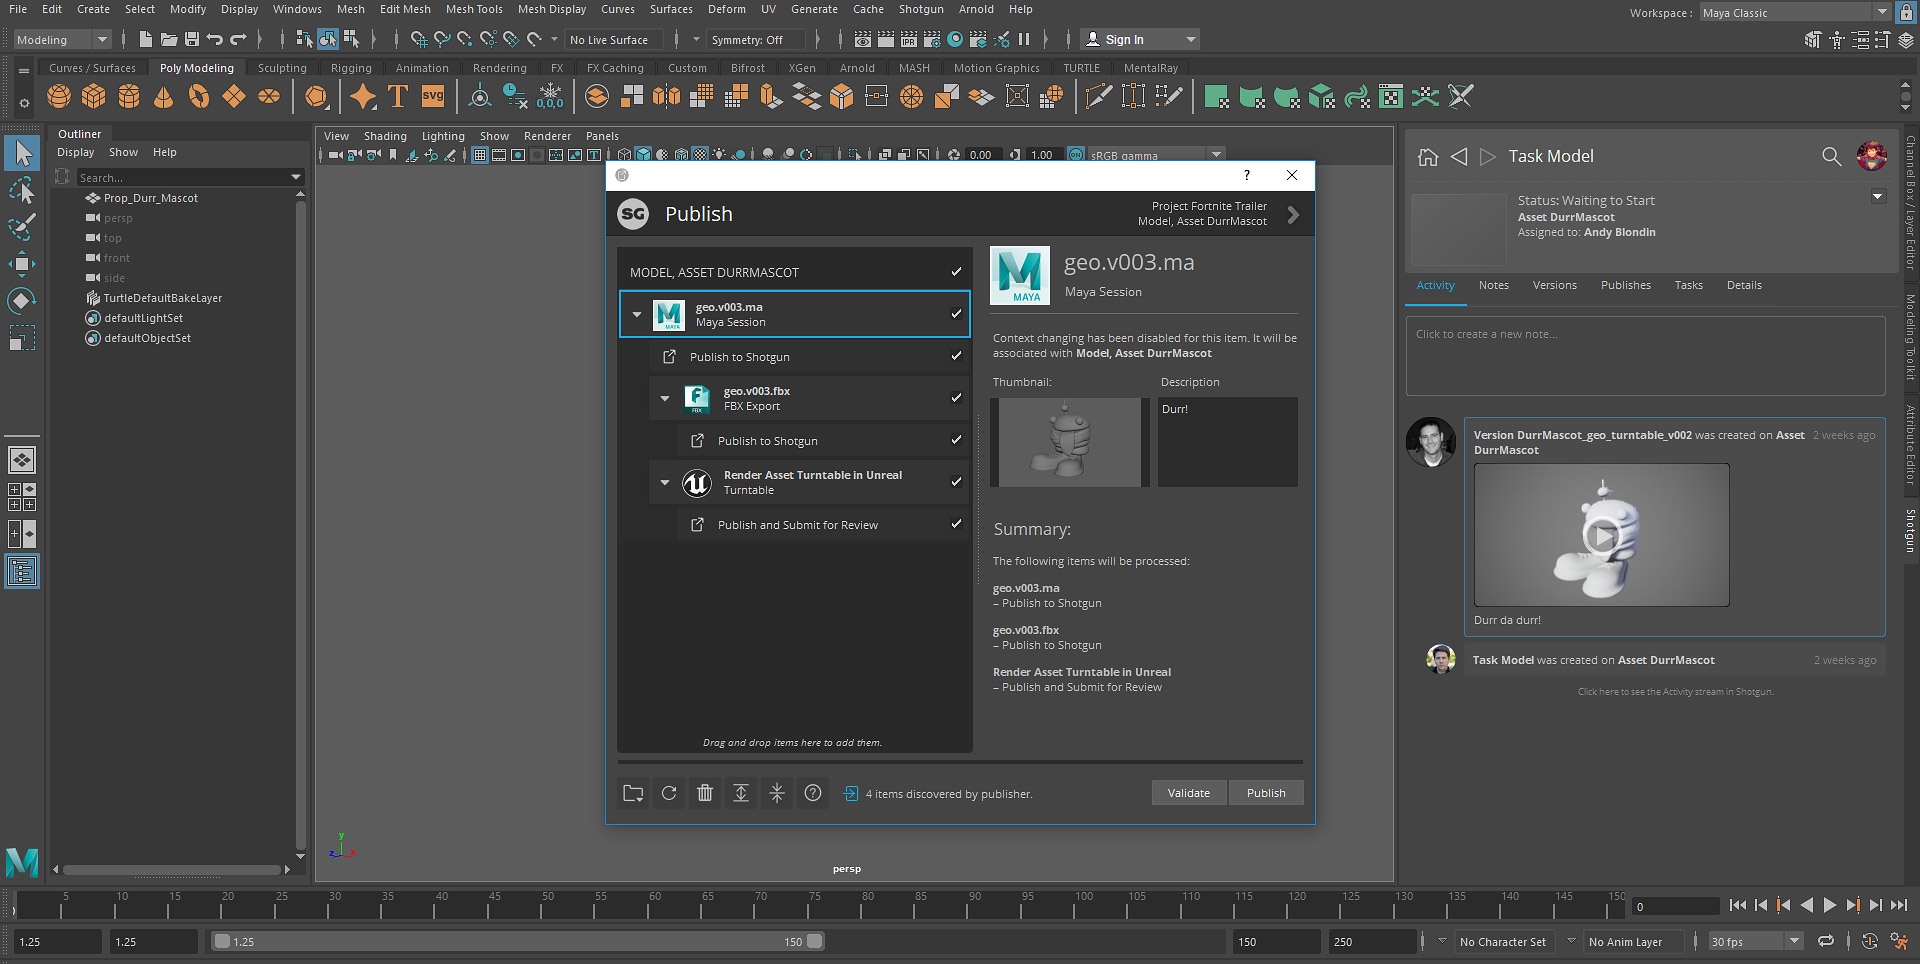This screenshot has width=1920, height=964.
Task: Activate the Rotate tool in toolbox
Action: (x=22, y=301)
